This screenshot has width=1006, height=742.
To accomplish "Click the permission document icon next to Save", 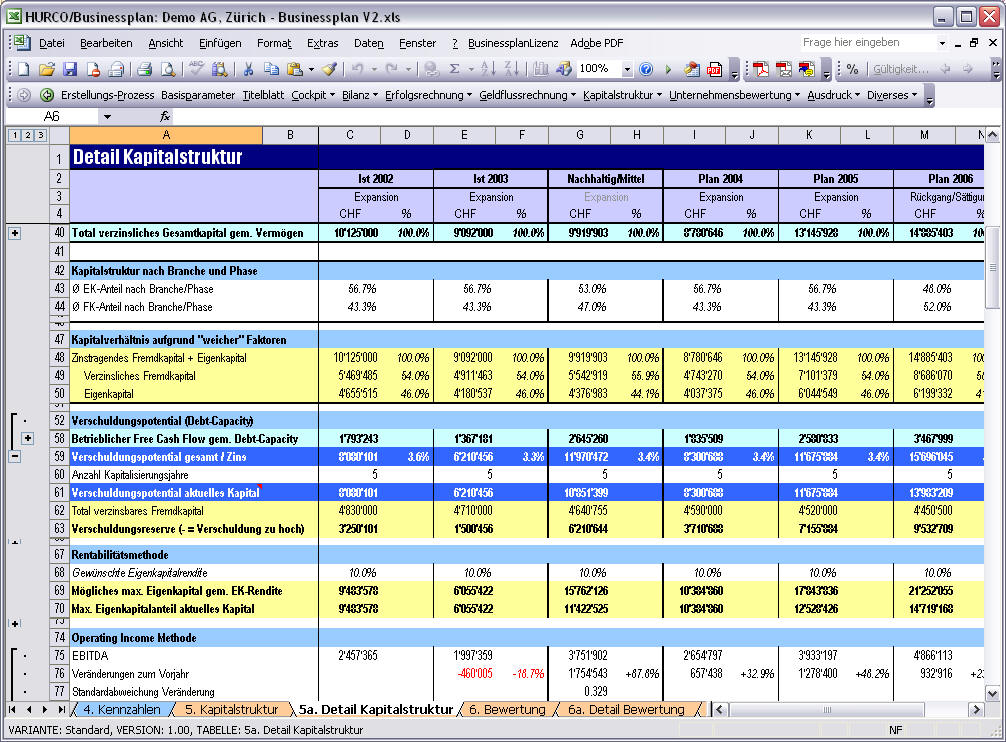I will (x=93, y=69).
